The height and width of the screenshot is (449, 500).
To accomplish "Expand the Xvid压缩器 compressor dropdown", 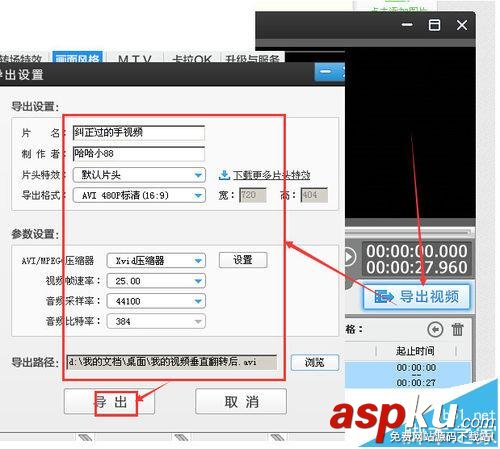I will coord(156,260).
